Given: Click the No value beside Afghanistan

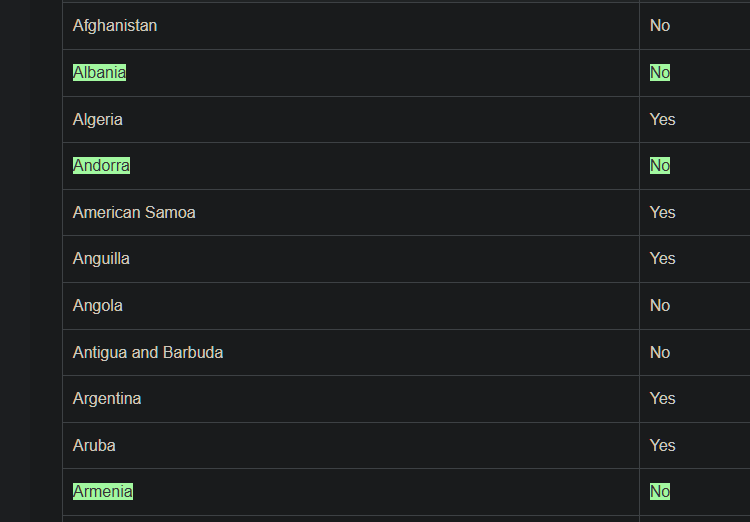Looking at the screenshot, I should pos(660,26).
